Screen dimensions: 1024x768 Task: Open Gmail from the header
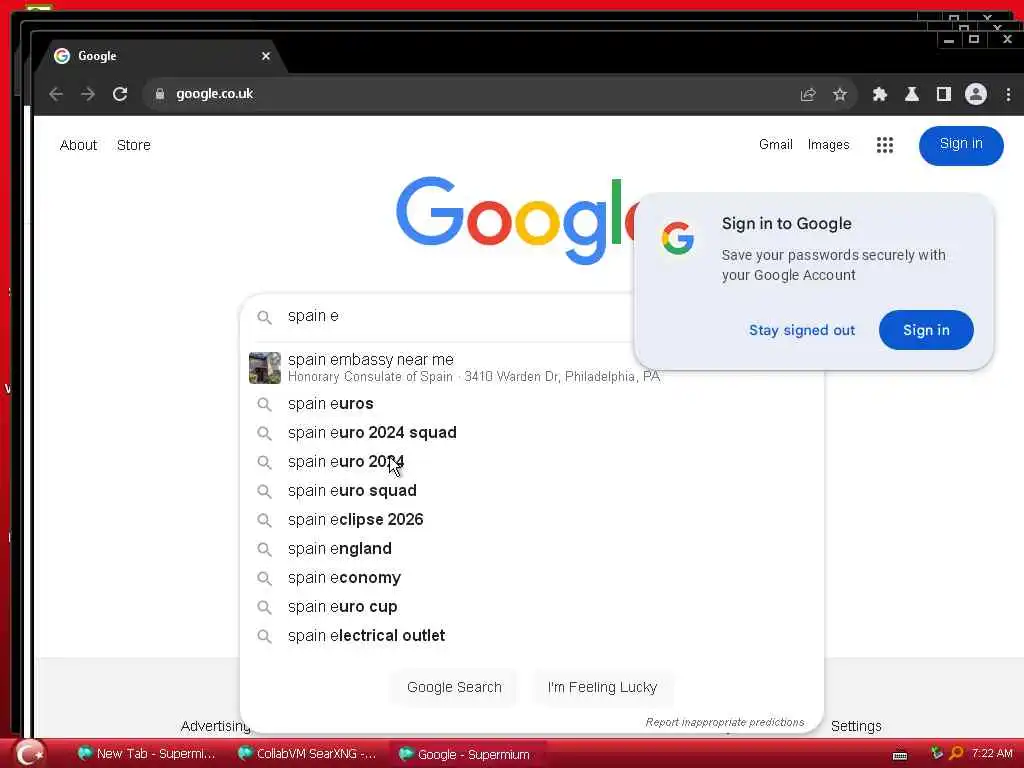(776, 144)
